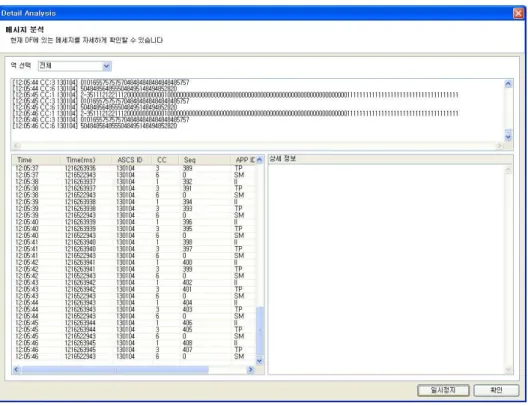The width and height of the screenshot is (528, 406).
Task: Confirm with the 확인 button
Action: click(496, 390)
